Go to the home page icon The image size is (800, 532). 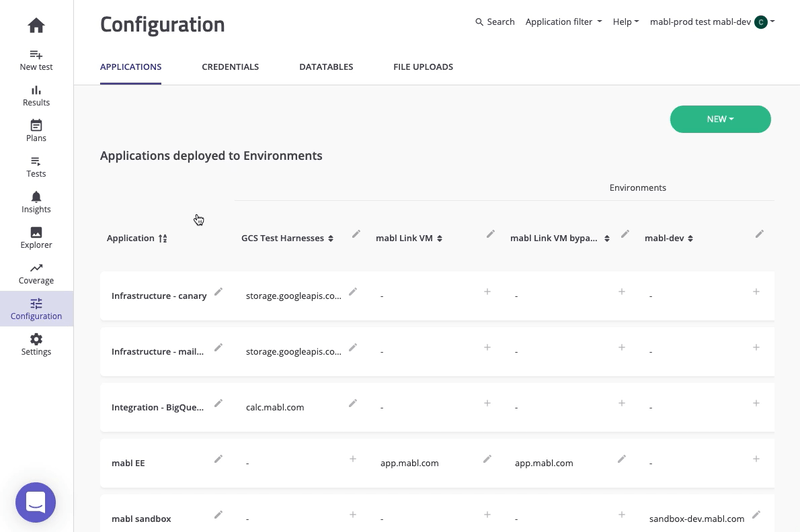click(36, 25)
